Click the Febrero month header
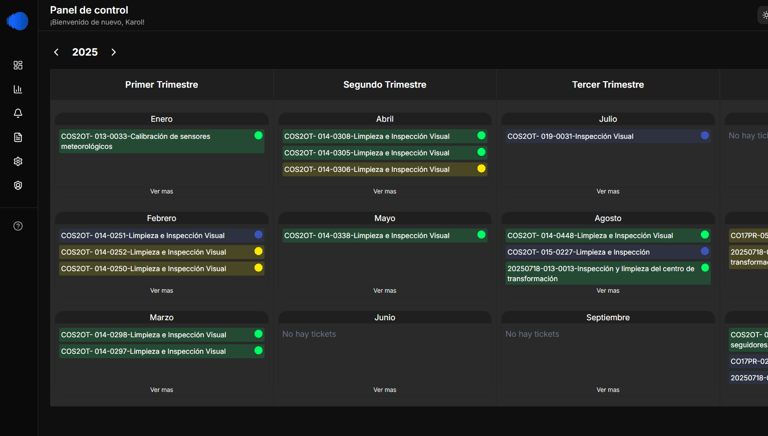Screen dimensions: 768x436 162,218
